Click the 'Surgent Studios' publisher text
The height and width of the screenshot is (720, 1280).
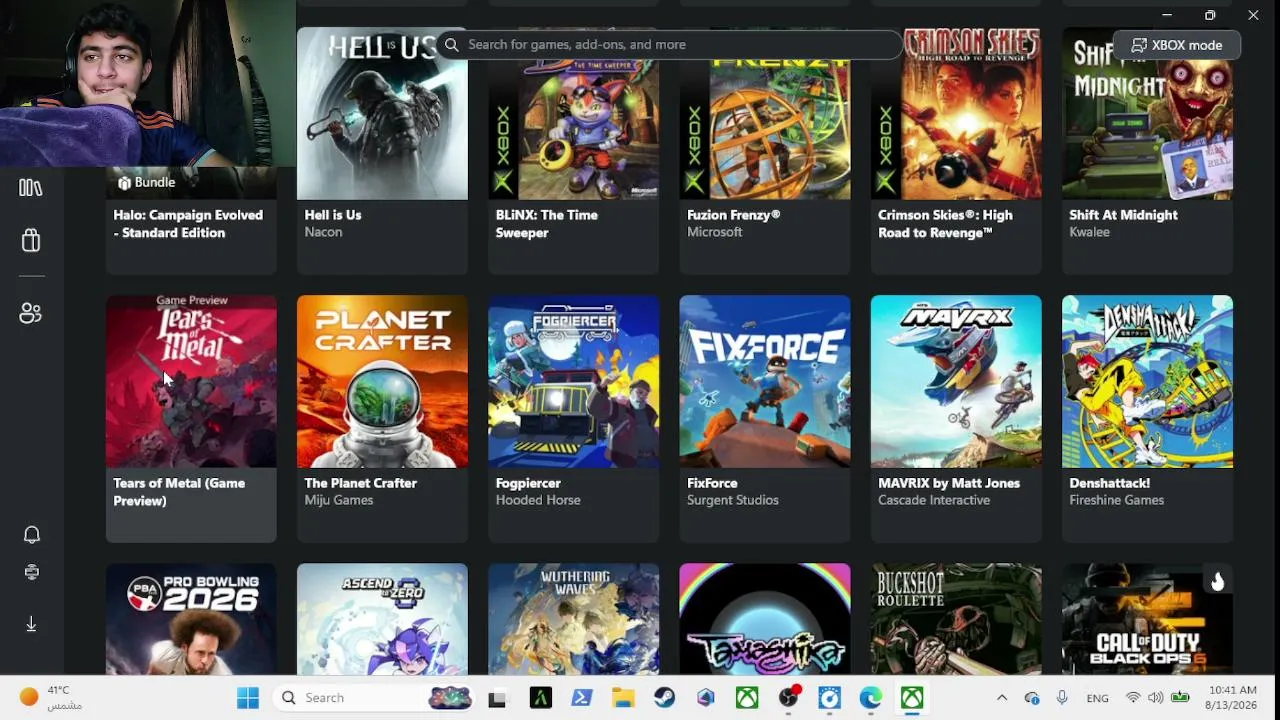click(732, 500)
